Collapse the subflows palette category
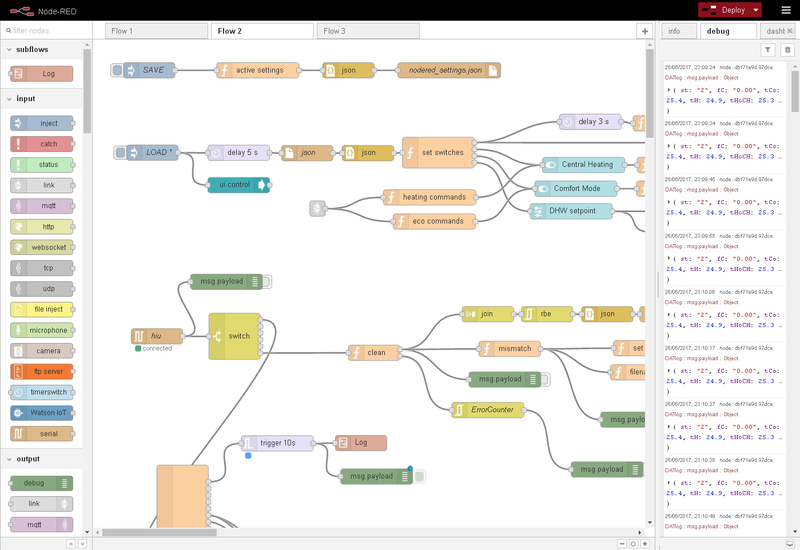This screenshot has width=800, height=550. click(x=41, y=49)
